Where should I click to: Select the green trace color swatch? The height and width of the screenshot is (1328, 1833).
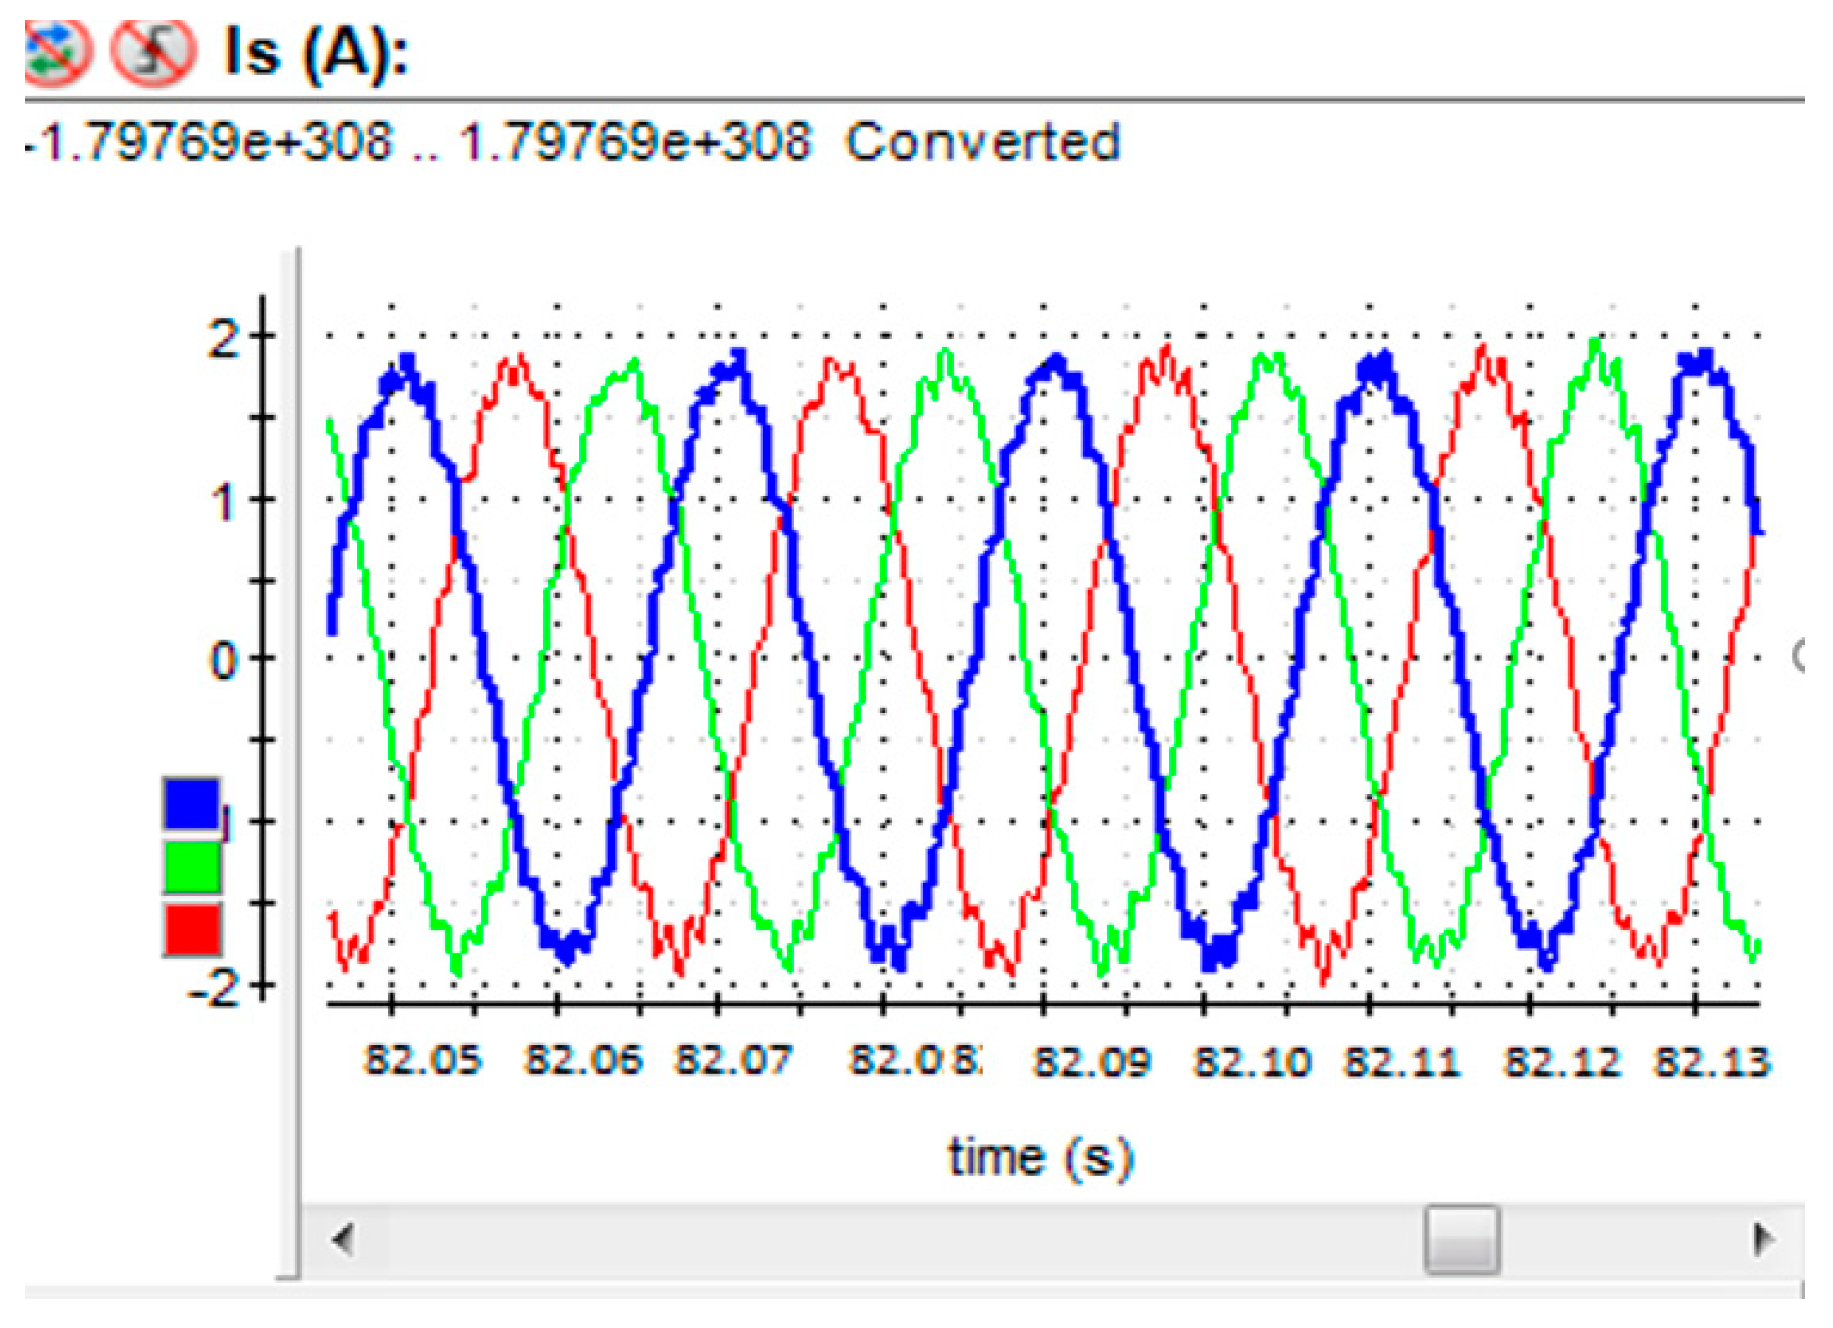192,866
